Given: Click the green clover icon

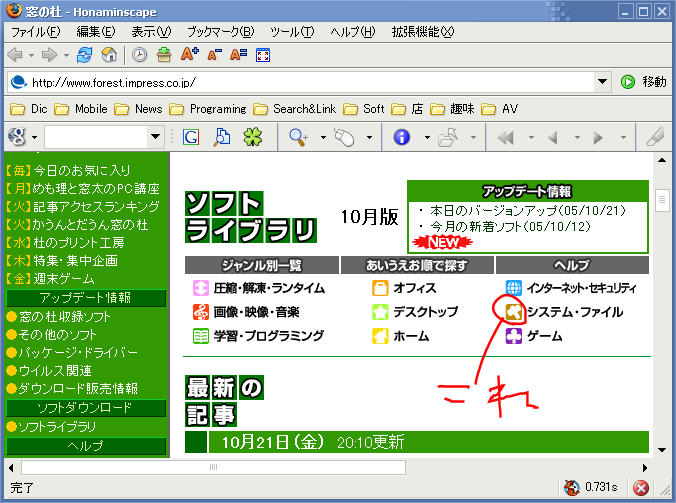Looking at the screenshot, I should click(253, 137).
